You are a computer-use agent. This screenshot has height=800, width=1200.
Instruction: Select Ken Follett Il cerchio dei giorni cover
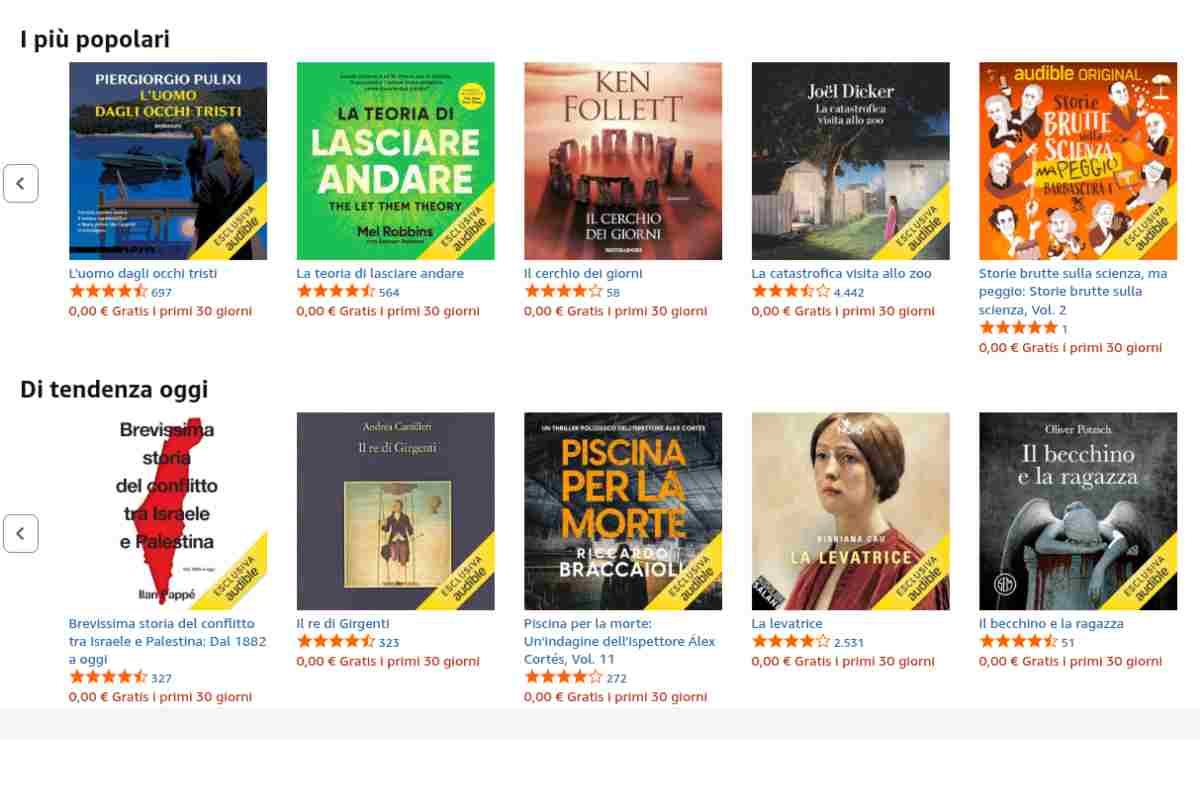[623, 161]
